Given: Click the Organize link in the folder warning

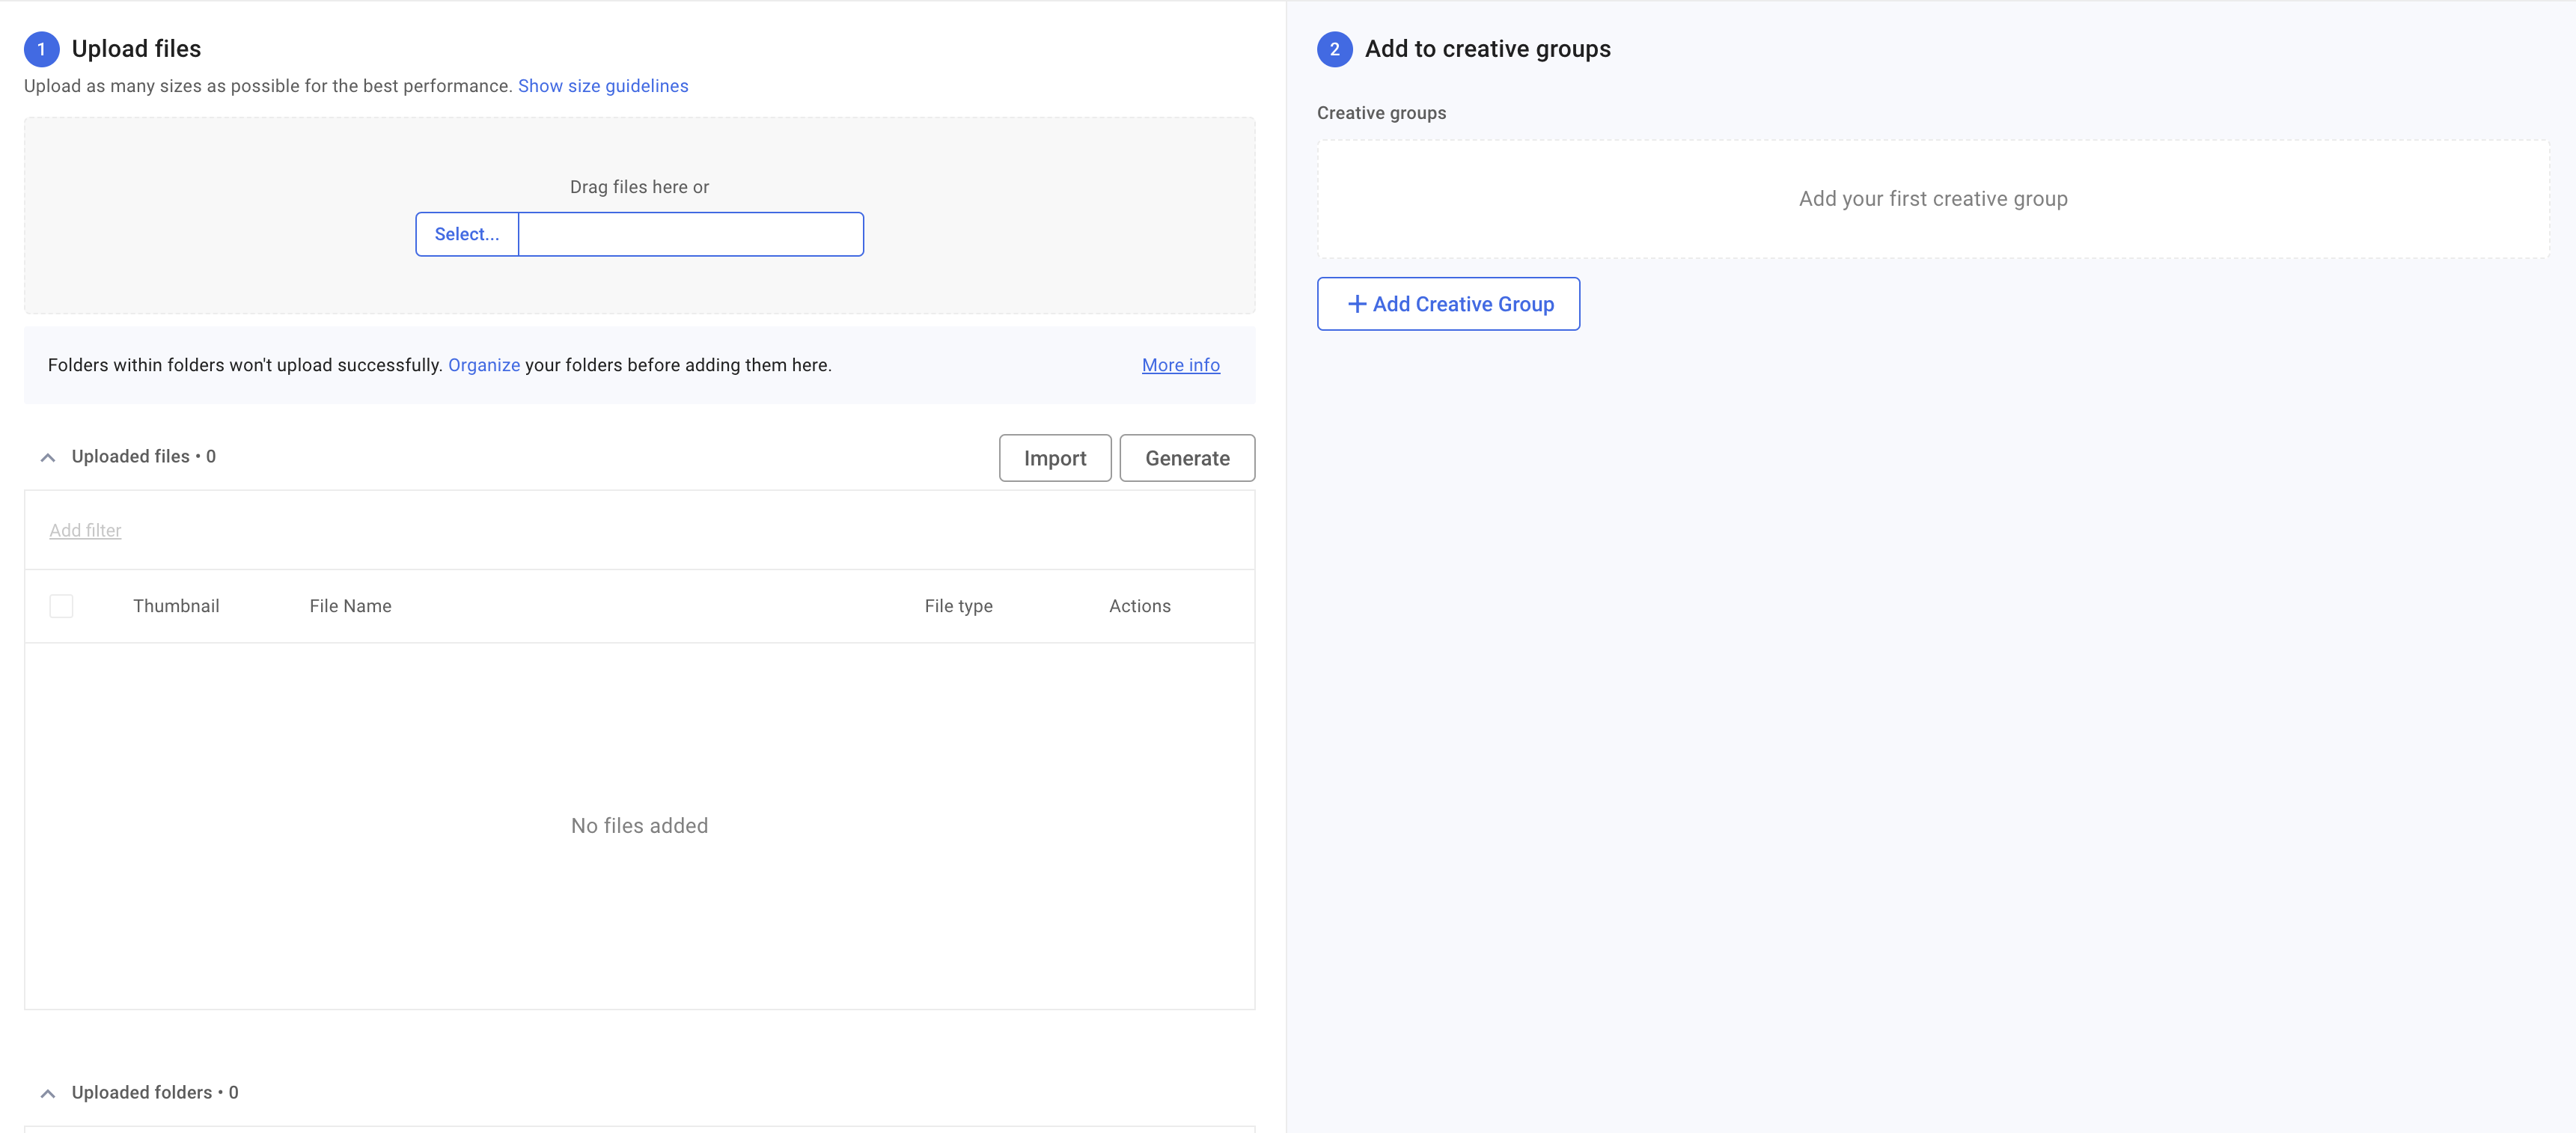Looking at the screenshot, I should pos(483,365).
